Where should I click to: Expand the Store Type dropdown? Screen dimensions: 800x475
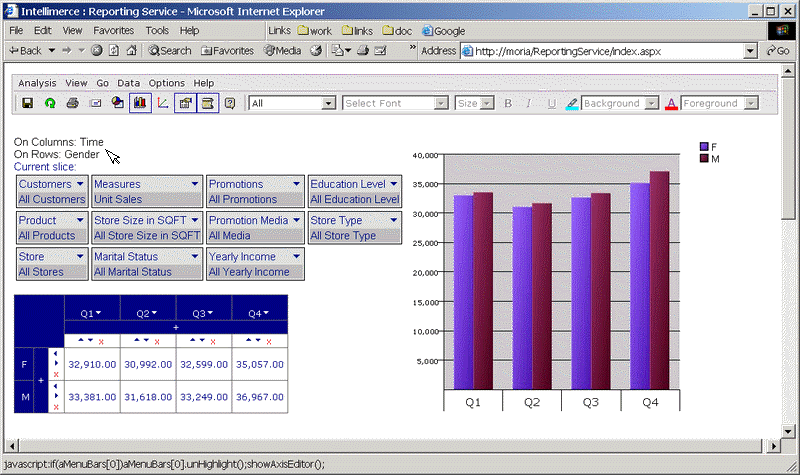click(394, 220)
